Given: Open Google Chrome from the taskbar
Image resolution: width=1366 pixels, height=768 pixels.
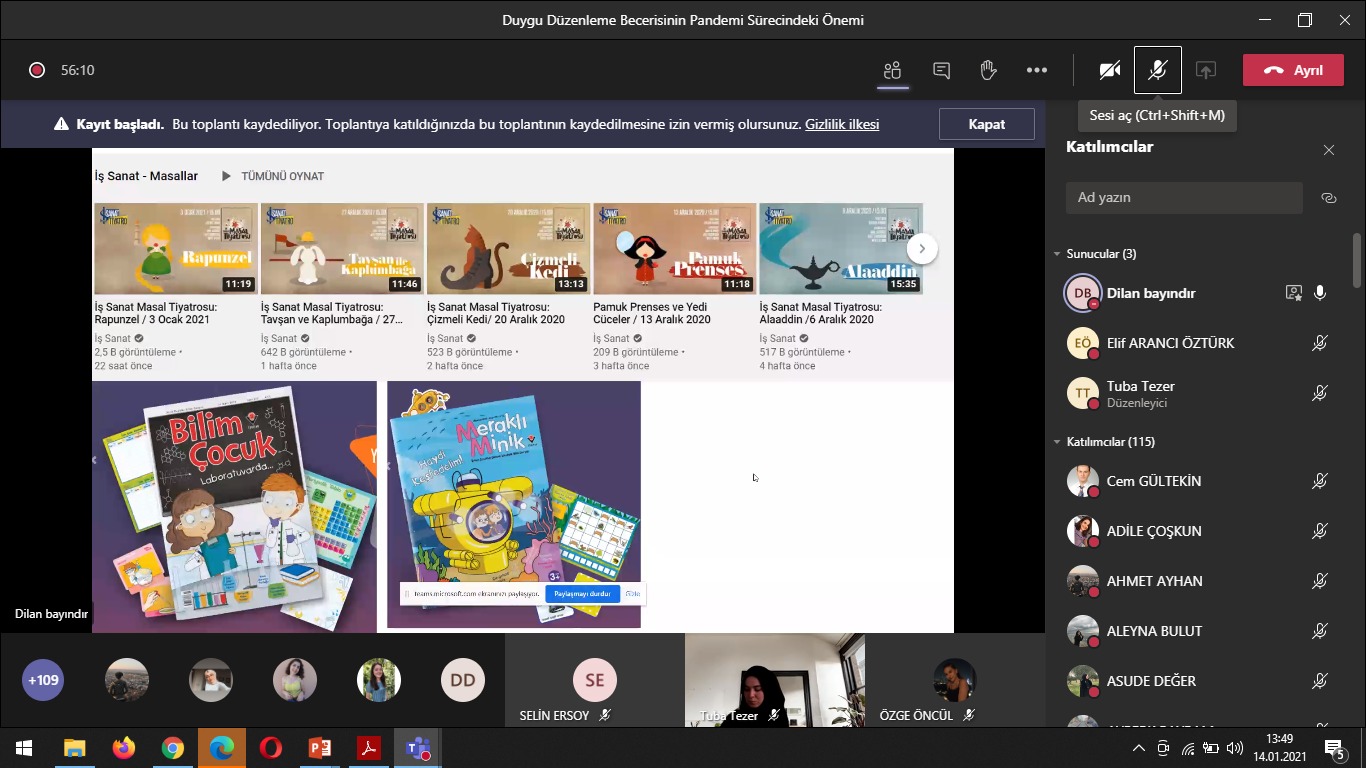Looking at the screenshot, I should (172, 748).
